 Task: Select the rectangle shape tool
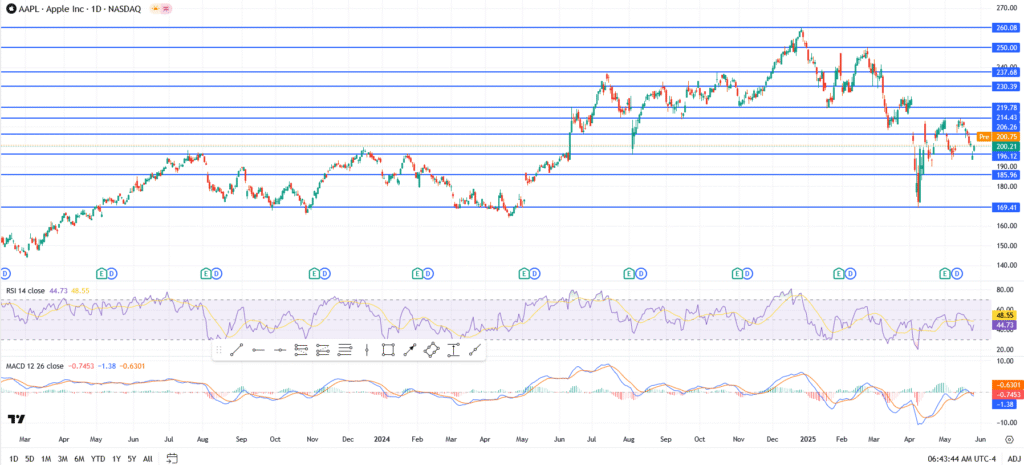tap(388, 349)
